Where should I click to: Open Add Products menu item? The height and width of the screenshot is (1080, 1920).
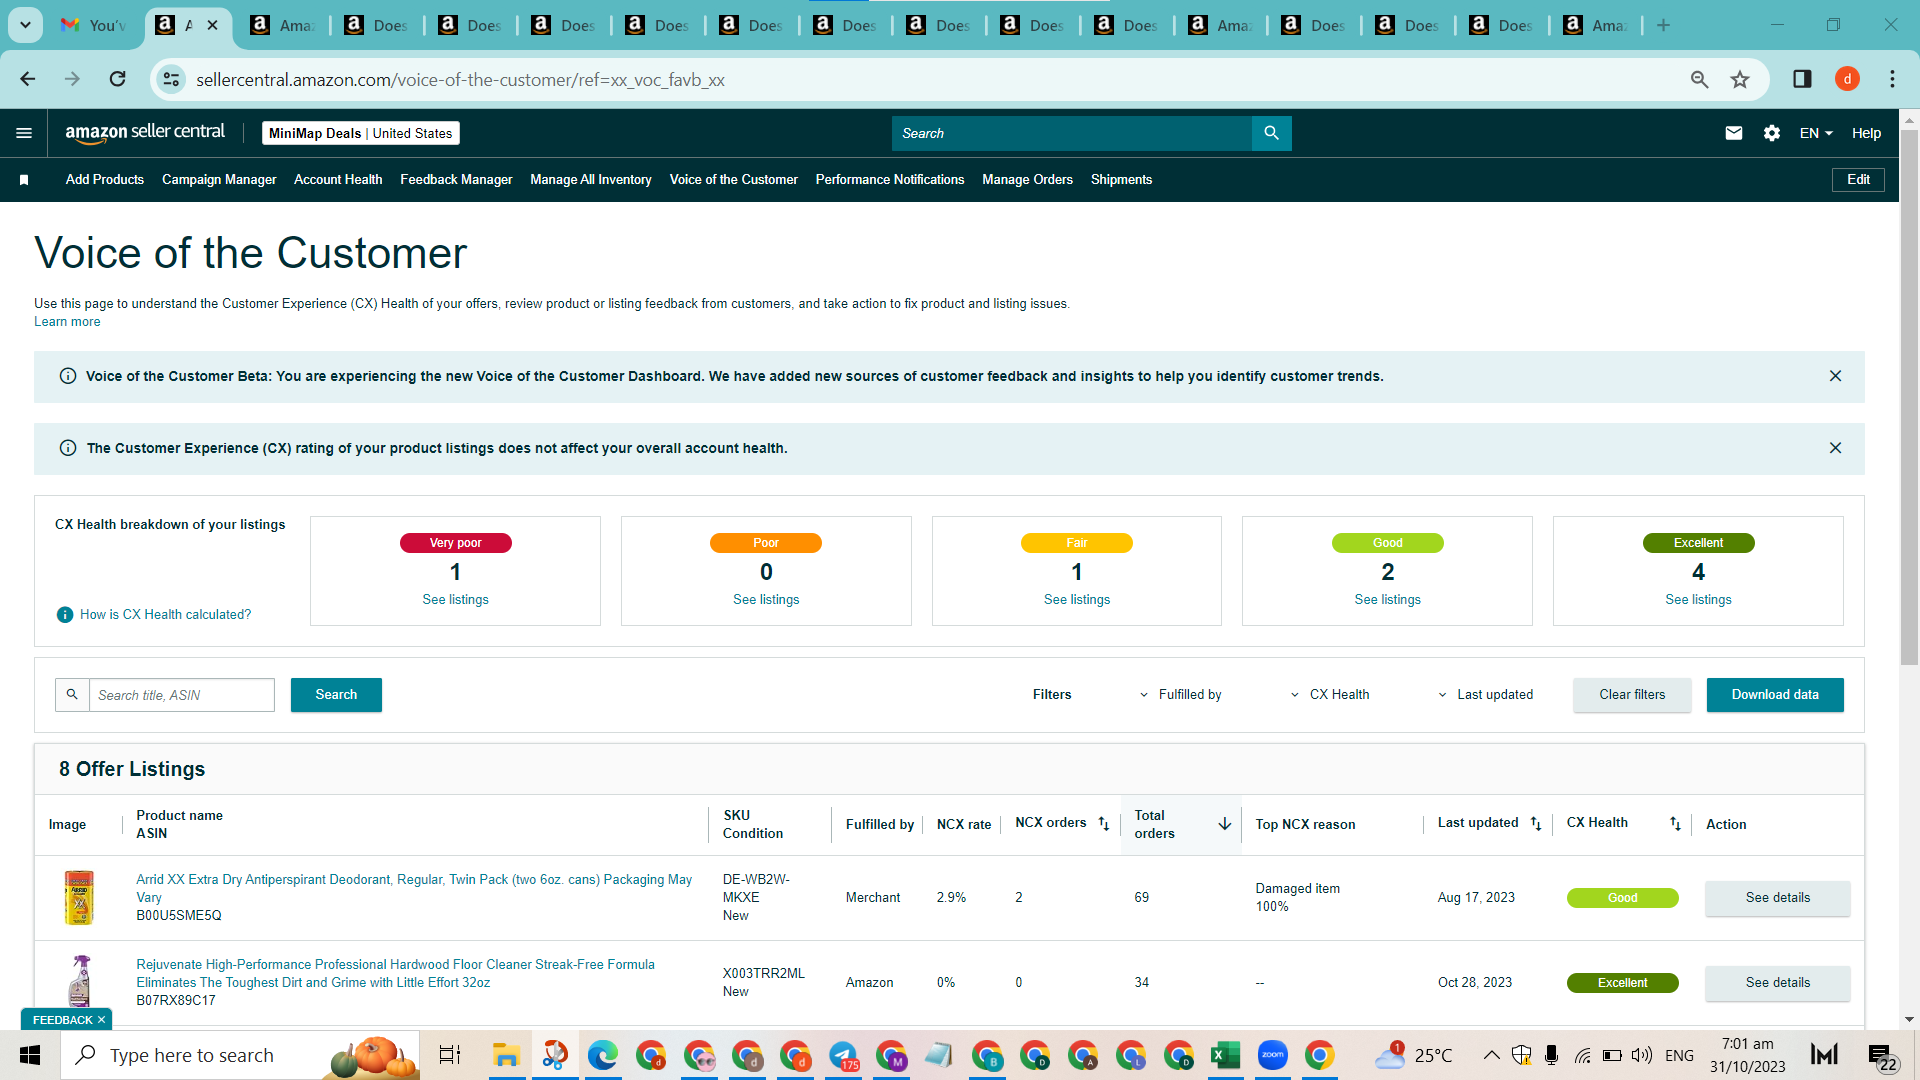(x=105, y=180)
